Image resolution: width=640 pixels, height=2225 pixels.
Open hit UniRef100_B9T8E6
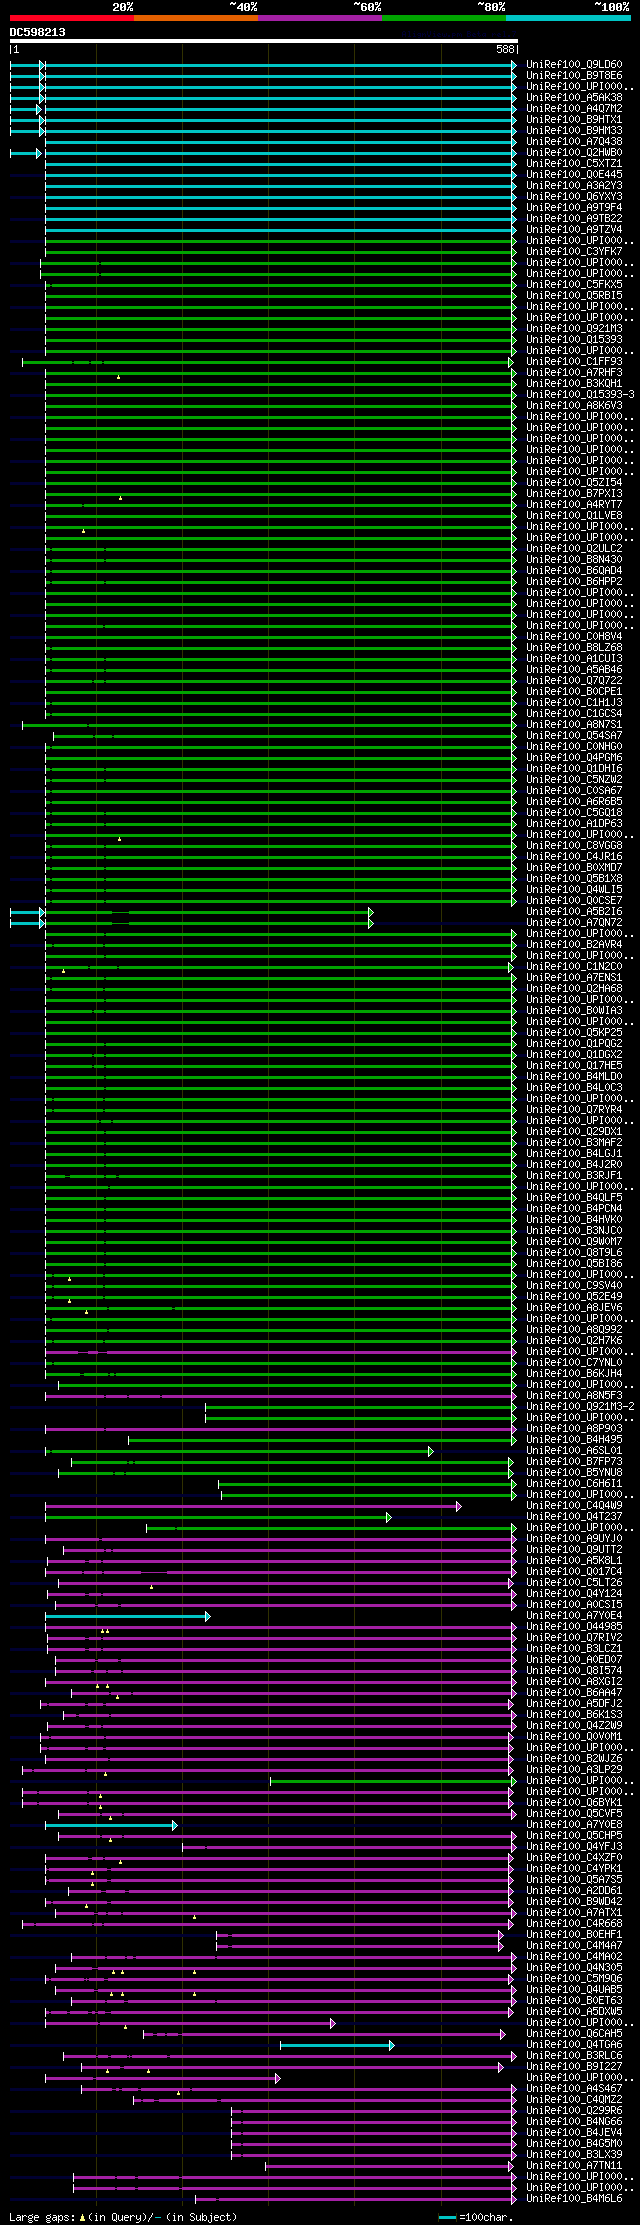574,76
